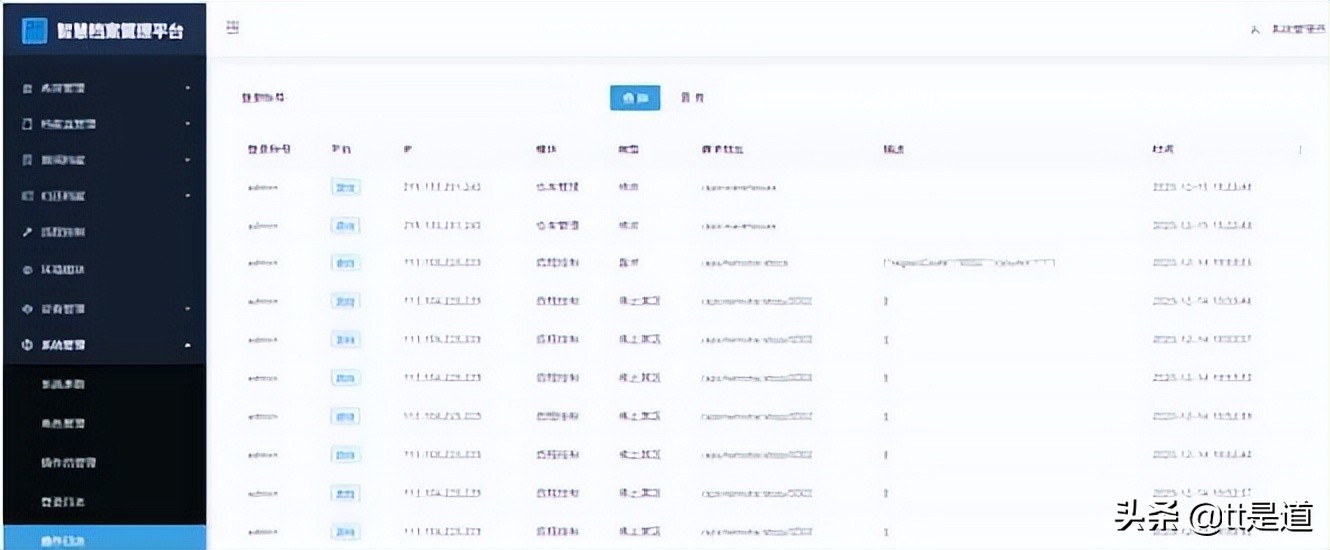This screenshot has width=1330, height=550.
Task: Open the column settings dots in the table header
Action: point(1300,149)
